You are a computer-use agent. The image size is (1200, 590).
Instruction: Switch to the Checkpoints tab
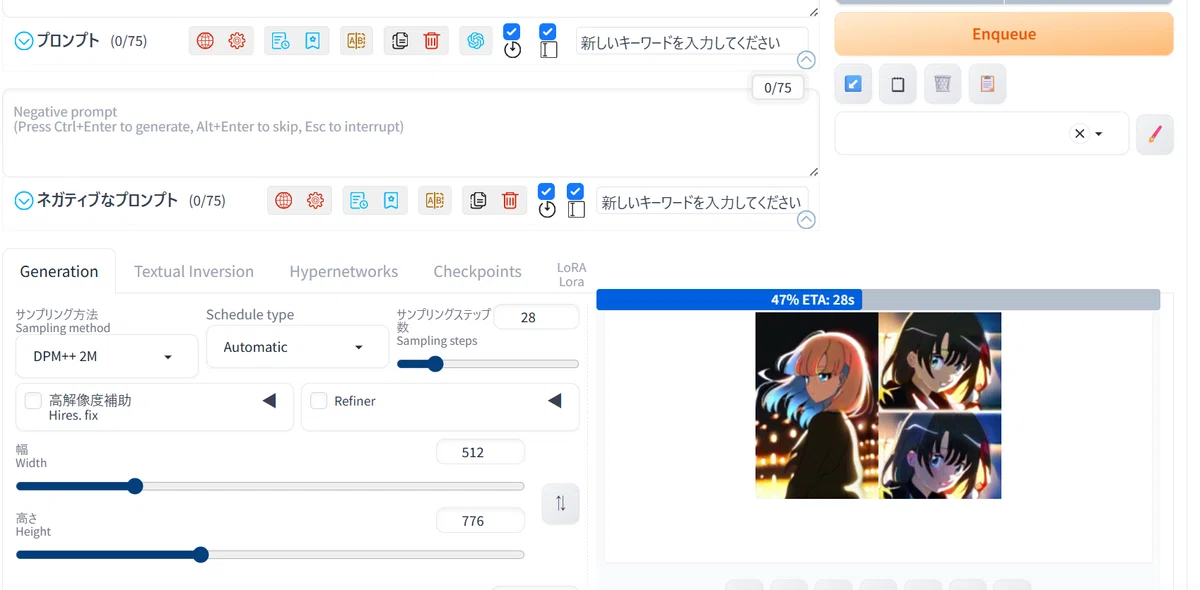tap(478, 271)
